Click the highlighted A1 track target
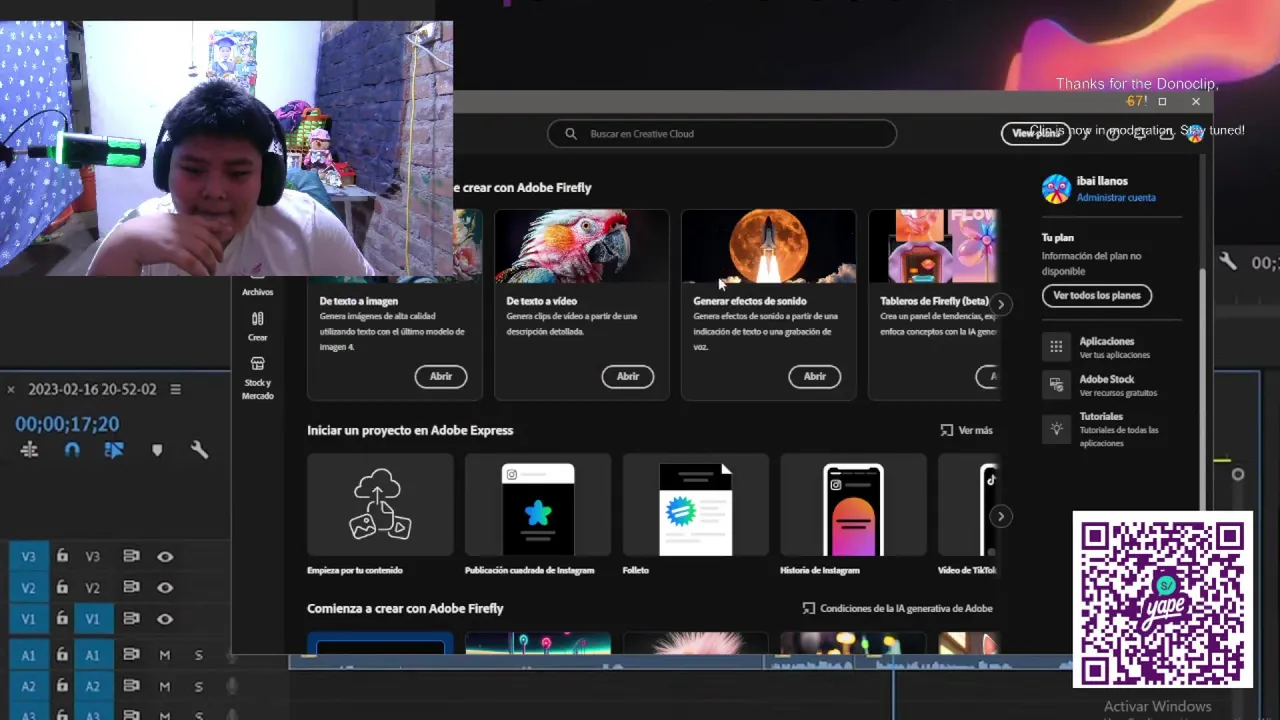Image resolution: width=1280 pixels, height=720 pixels. coord(93,655)
